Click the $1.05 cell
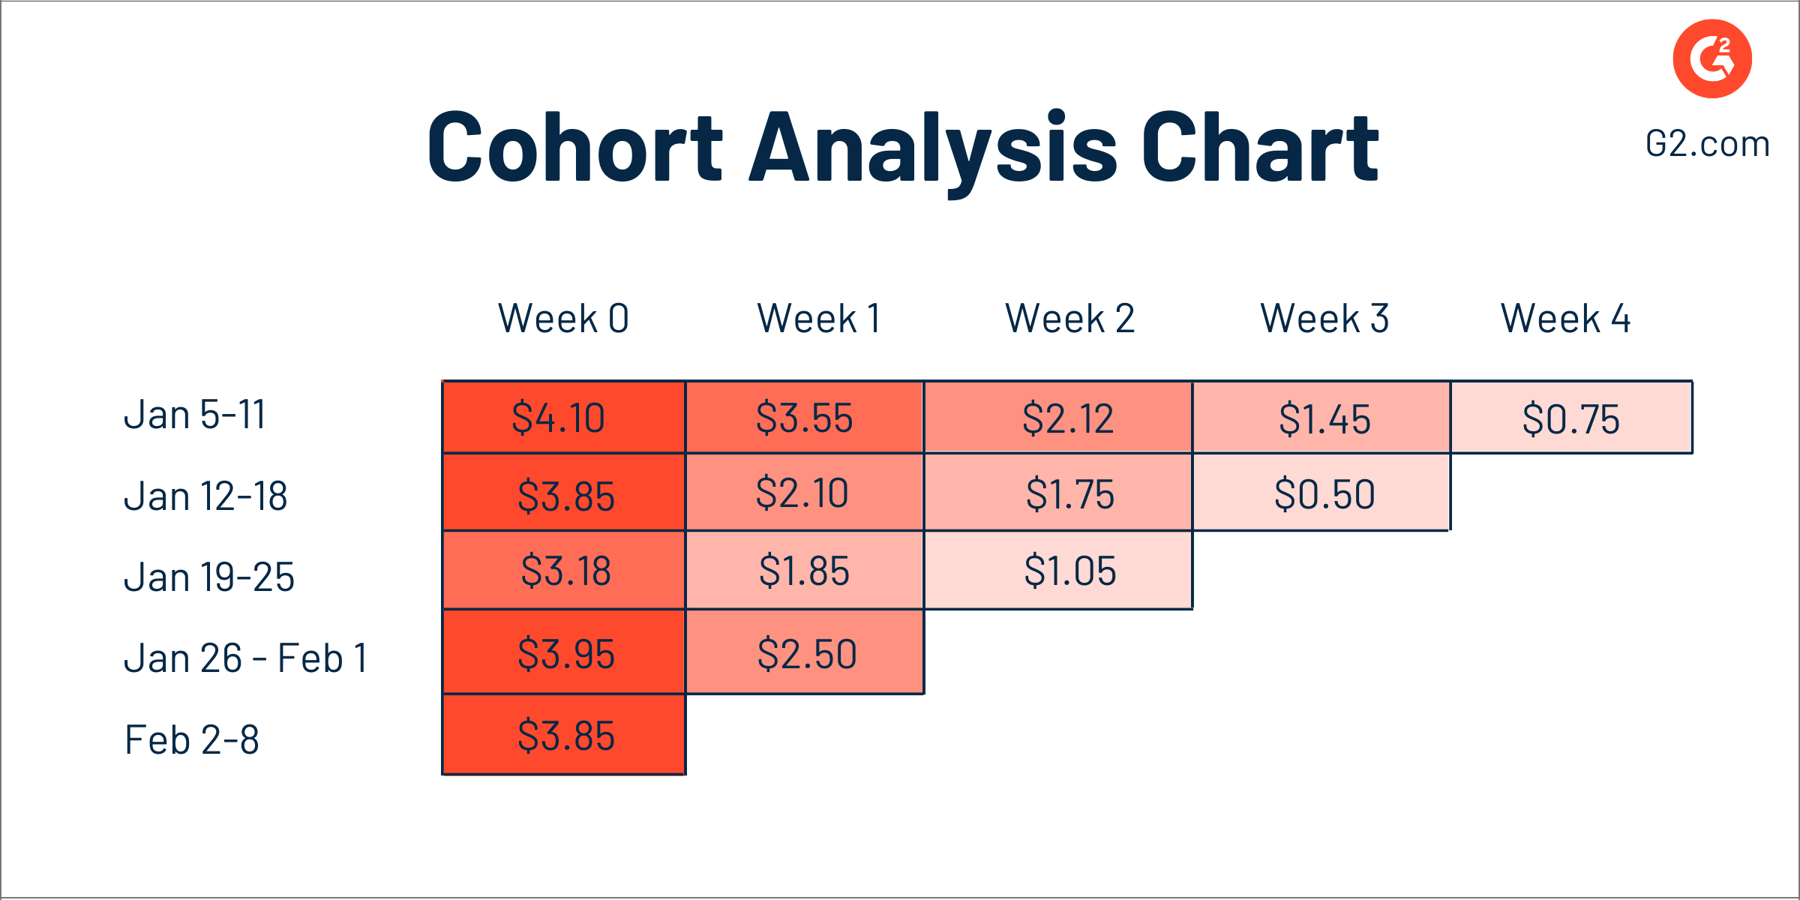 [x=1068, y=571]
